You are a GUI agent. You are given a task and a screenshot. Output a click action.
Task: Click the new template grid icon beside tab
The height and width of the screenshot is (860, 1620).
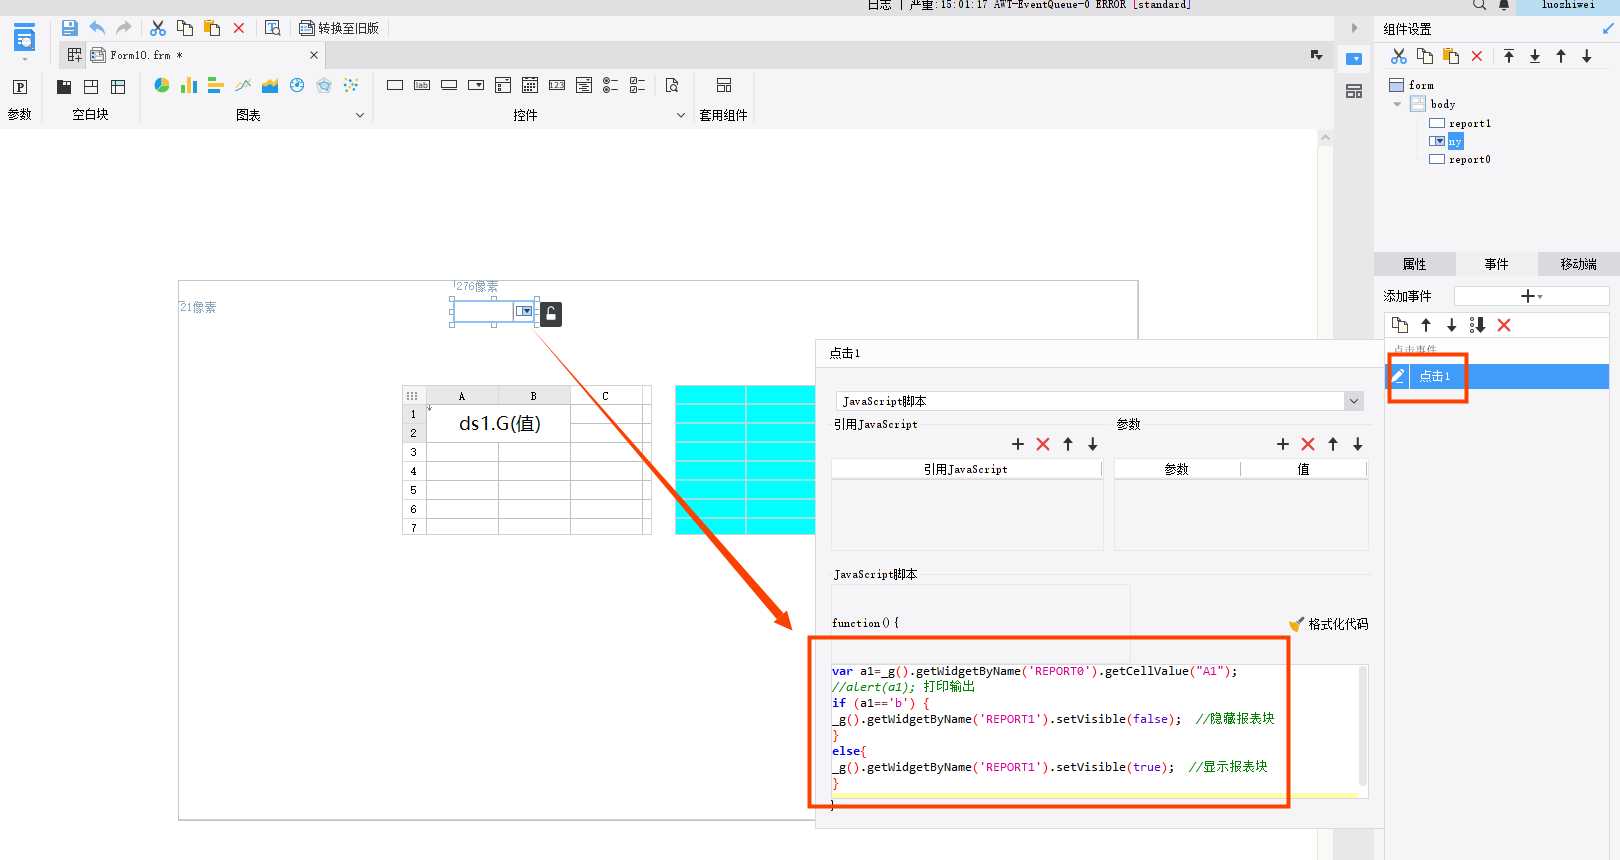tap(75, 55)
